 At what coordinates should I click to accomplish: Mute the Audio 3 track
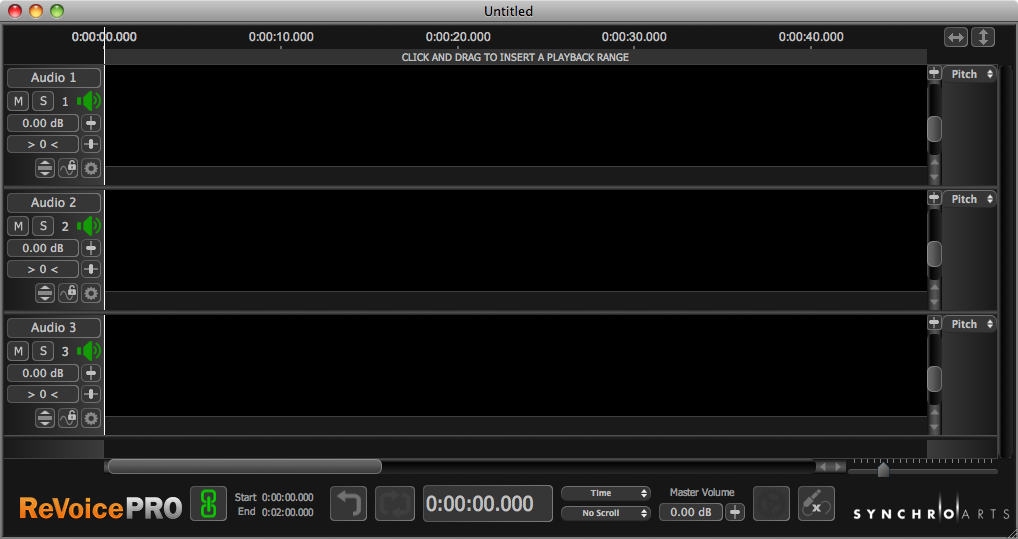18,351
